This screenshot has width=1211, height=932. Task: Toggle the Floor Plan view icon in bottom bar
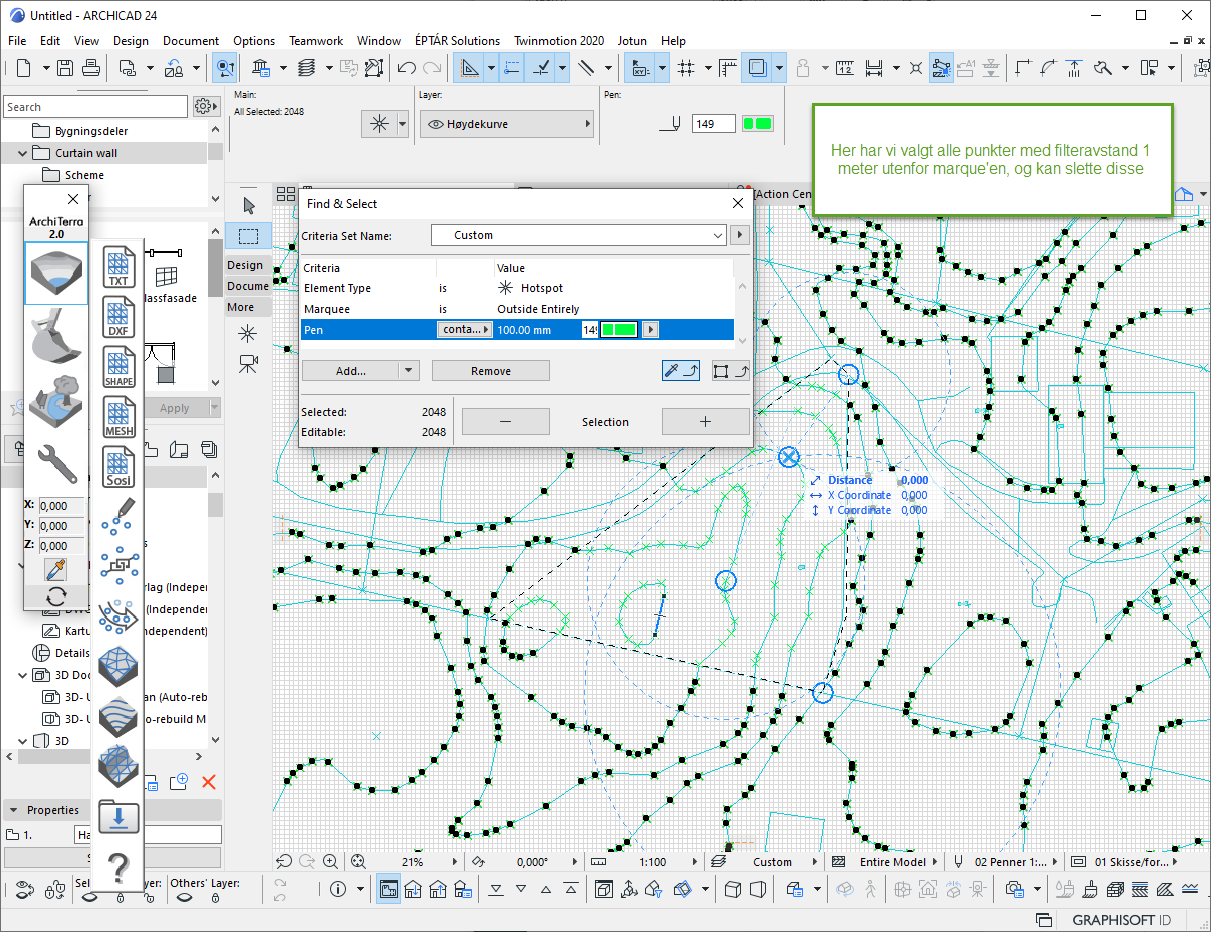(389, 889)
